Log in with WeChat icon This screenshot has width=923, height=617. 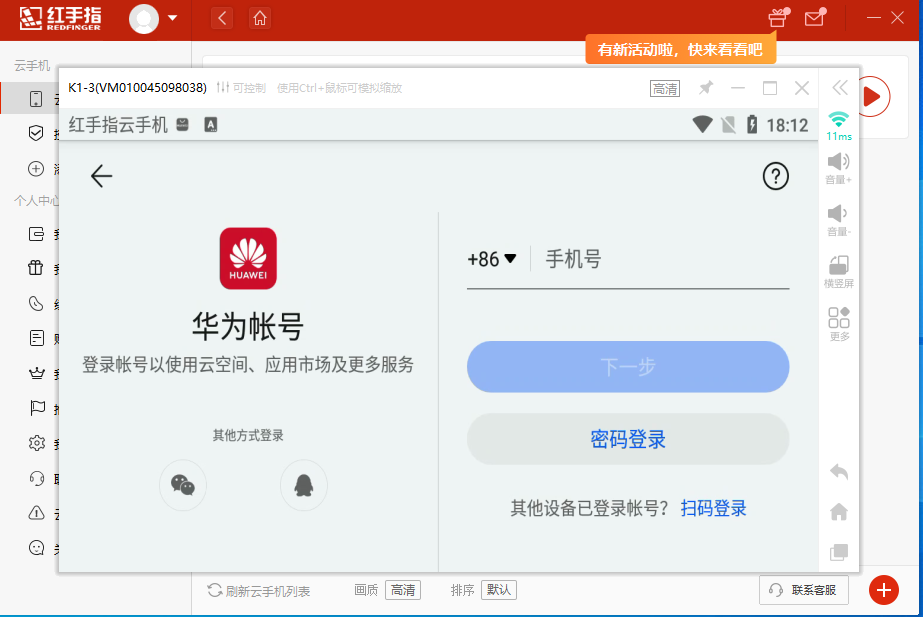[x=183, y=485]
